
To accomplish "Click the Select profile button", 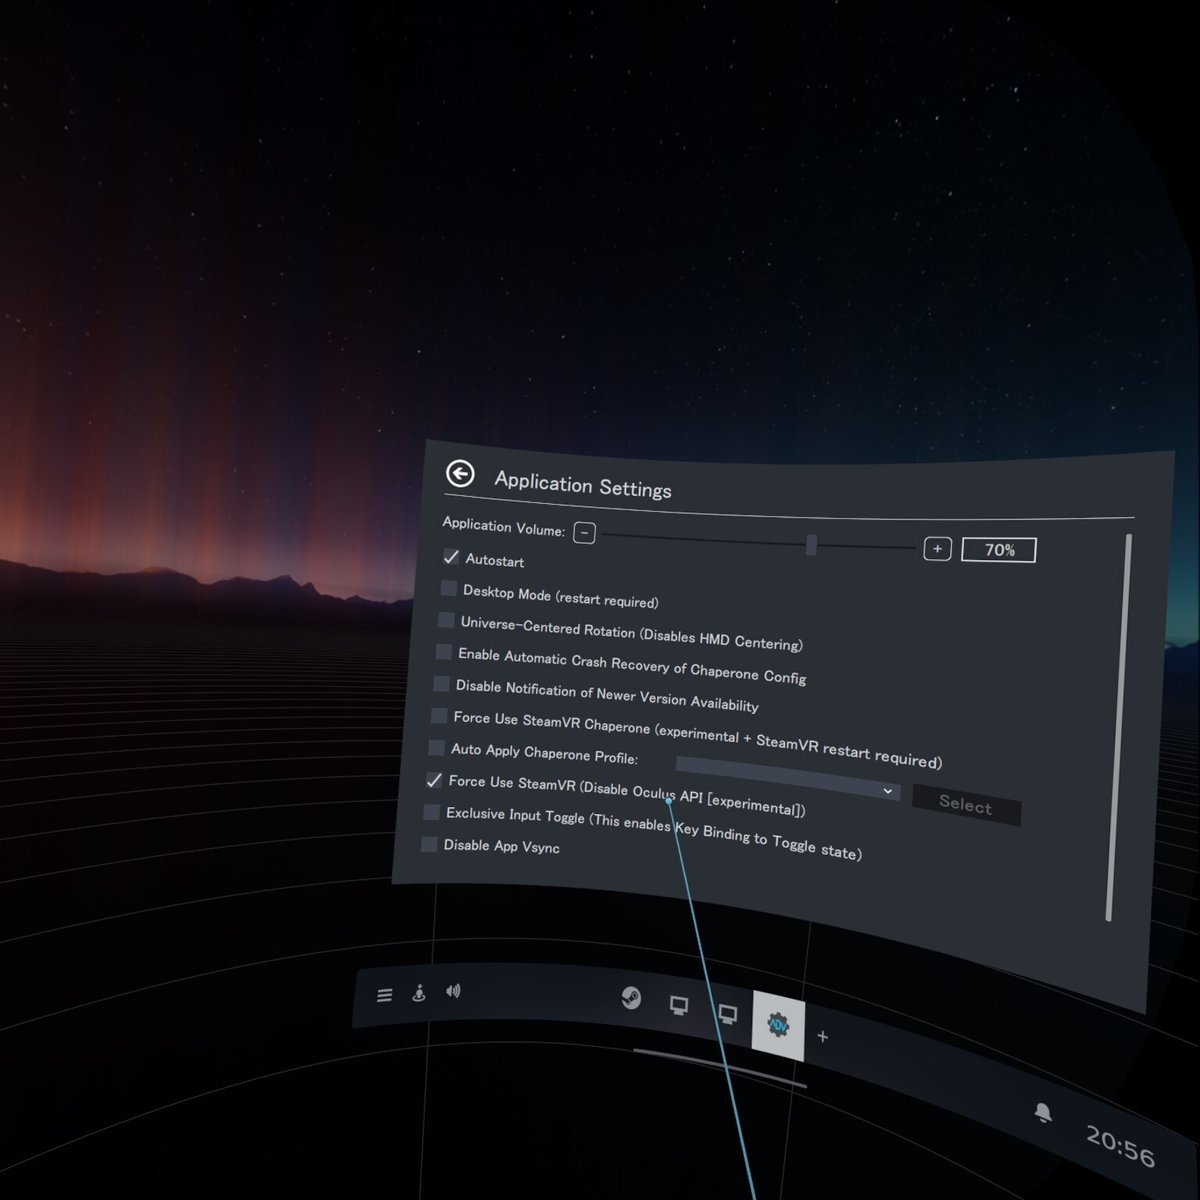I will coord(966,805).
